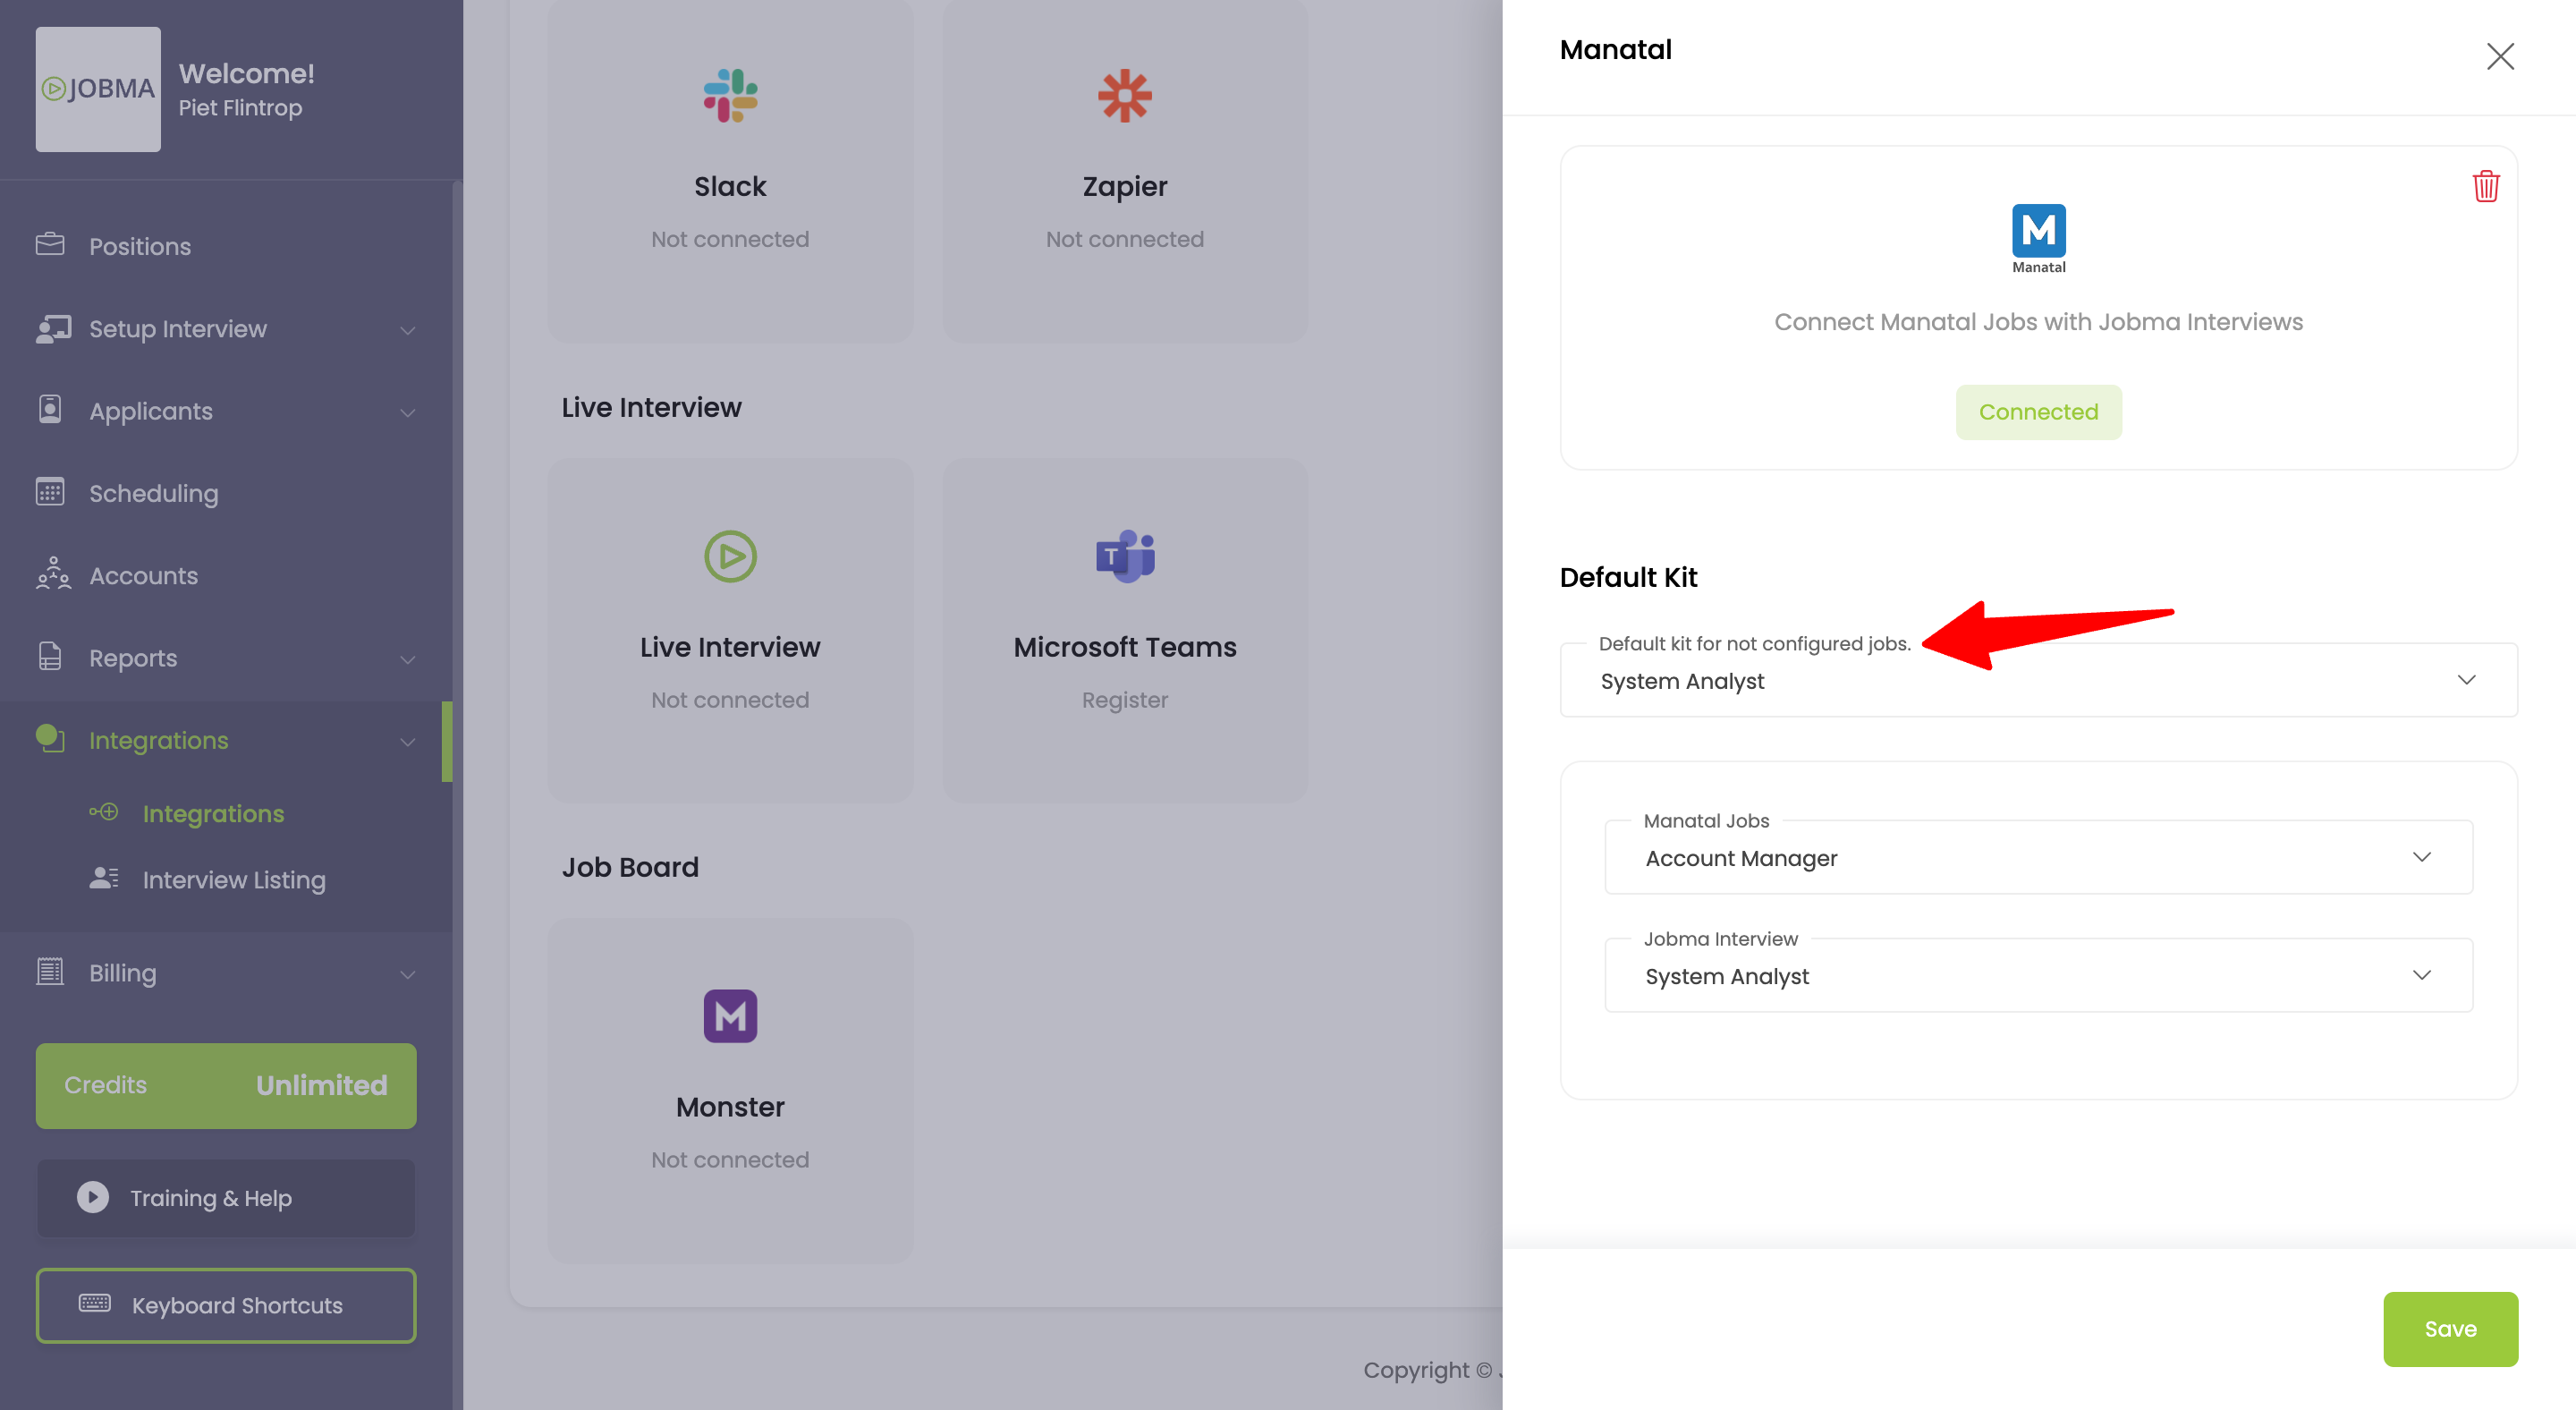Screen dimensions: 2576x1410
Task: Open the Zapier integration card
Action: pyautogui.click(x=1125, y=172)
